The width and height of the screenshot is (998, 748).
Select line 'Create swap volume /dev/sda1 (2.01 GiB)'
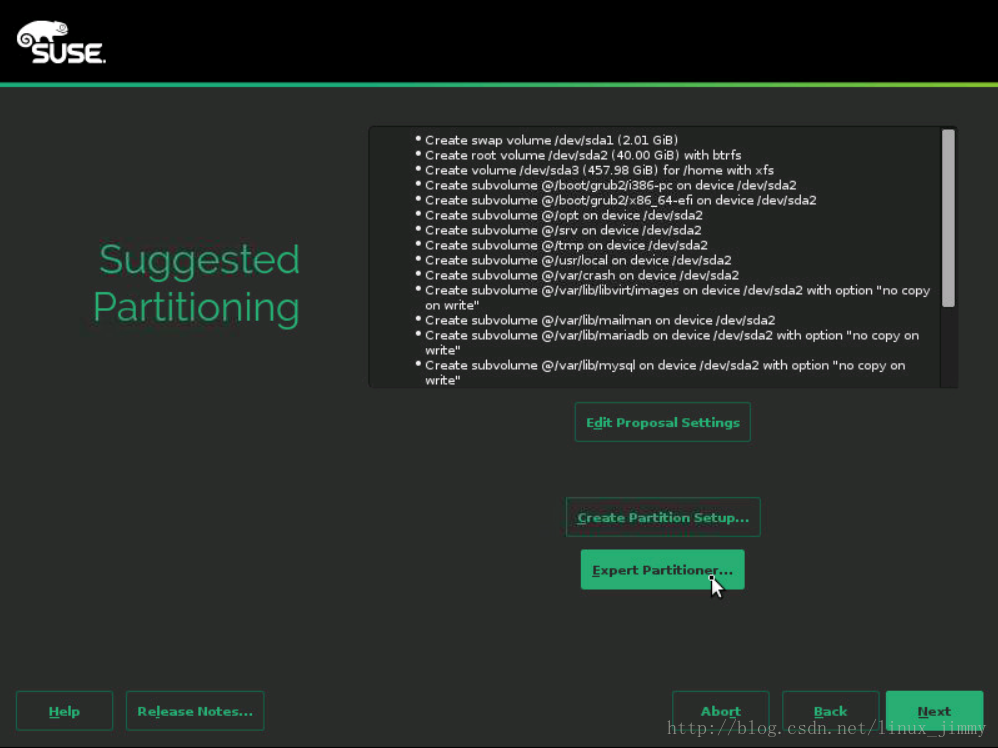[x=551, y=140]
